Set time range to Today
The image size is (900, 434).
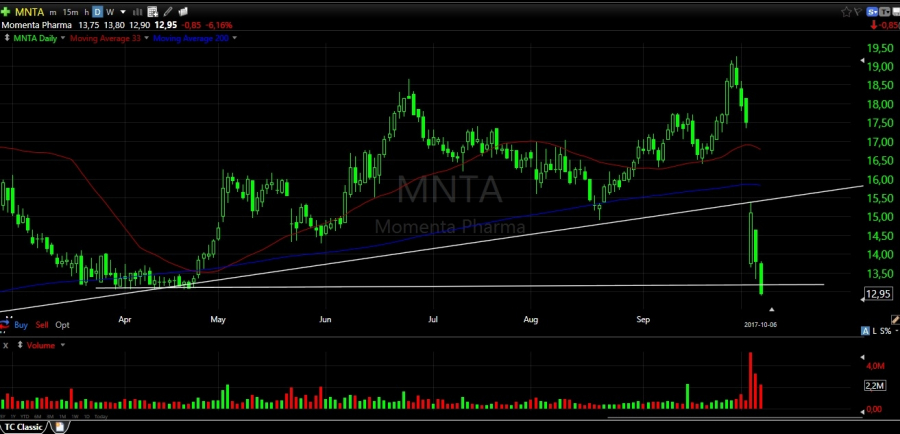100,416
